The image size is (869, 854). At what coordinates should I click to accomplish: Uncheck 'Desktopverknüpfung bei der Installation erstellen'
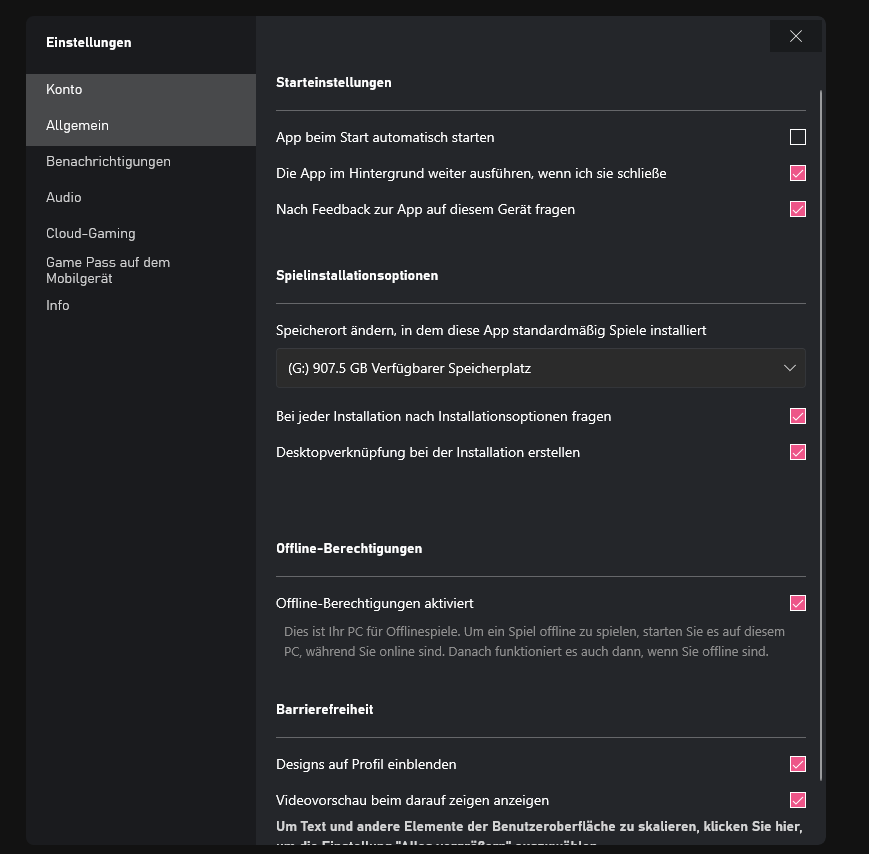[x=797, y=452]
